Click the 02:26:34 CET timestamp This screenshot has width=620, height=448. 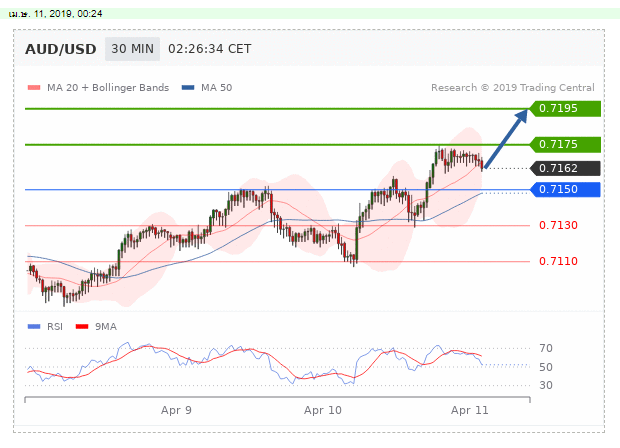[x=210, y=49]
